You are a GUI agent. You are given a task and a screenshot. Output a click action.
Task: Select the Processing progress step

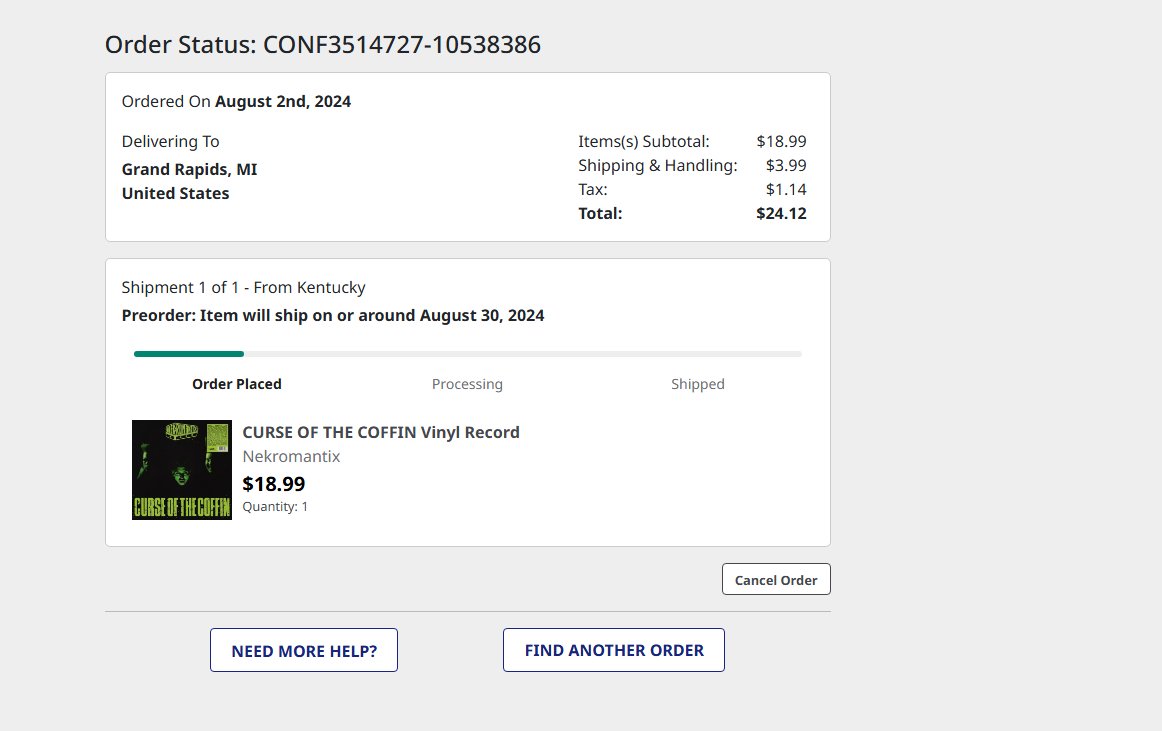[468, 384]
